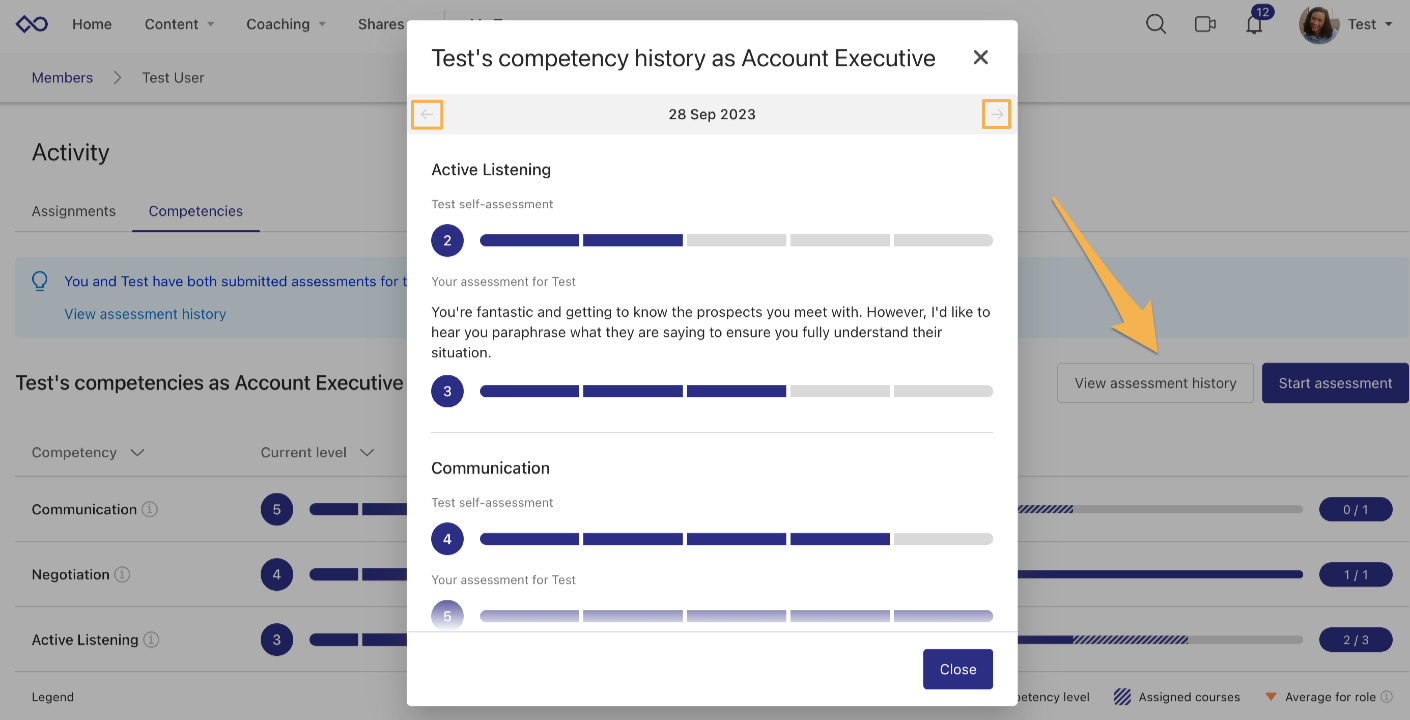Go to next assessment date with right arrow
1410x720 pixels.
(x=996, y=114)
